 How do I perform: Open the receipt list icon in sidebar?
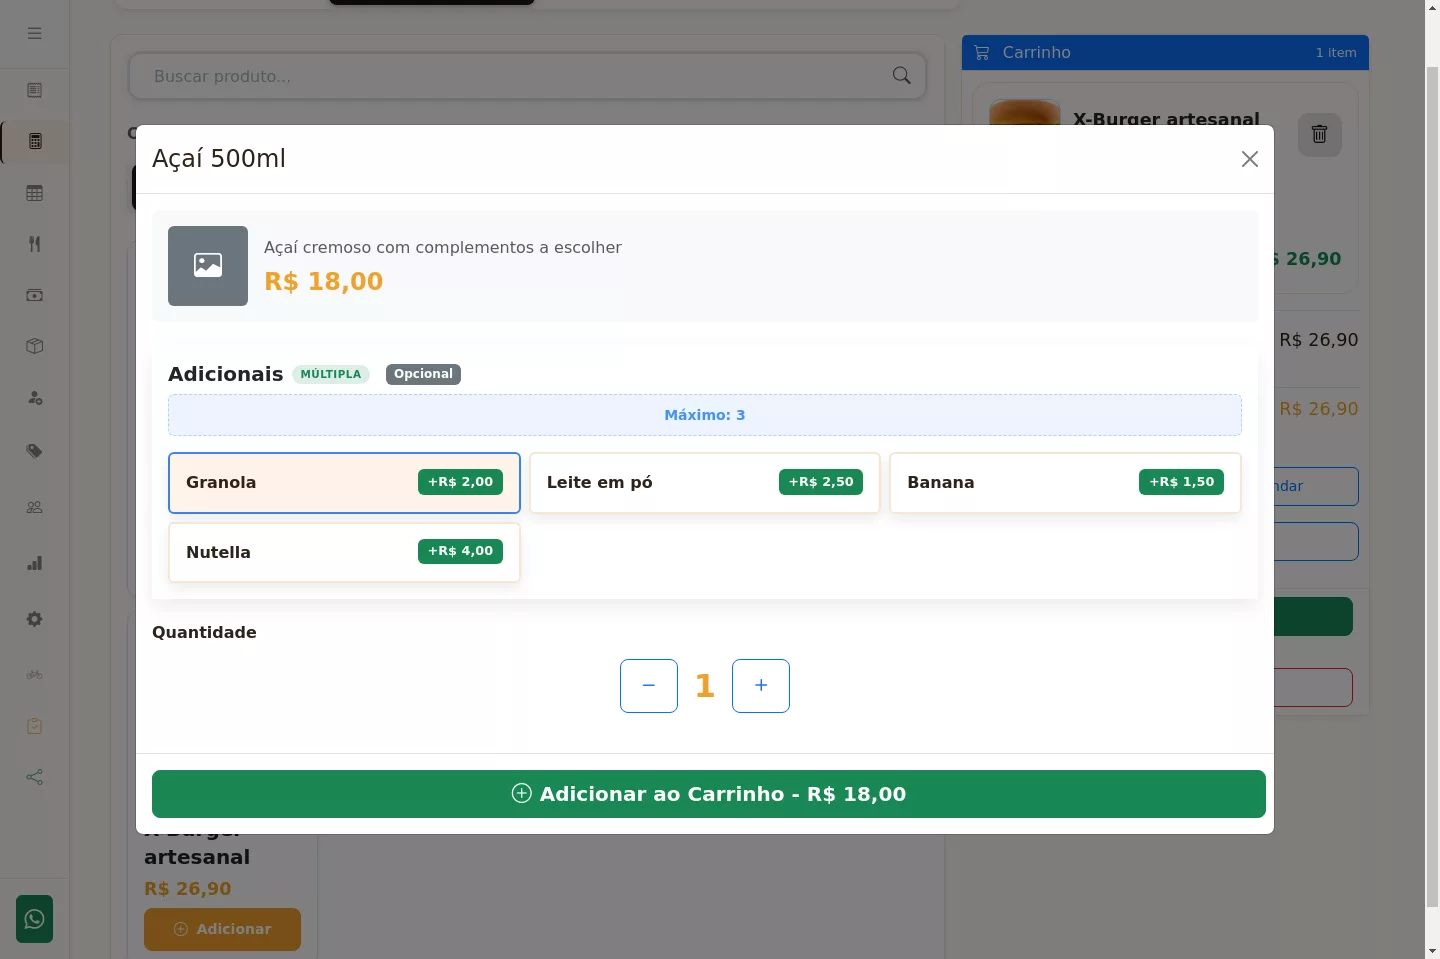pos(35,90)
